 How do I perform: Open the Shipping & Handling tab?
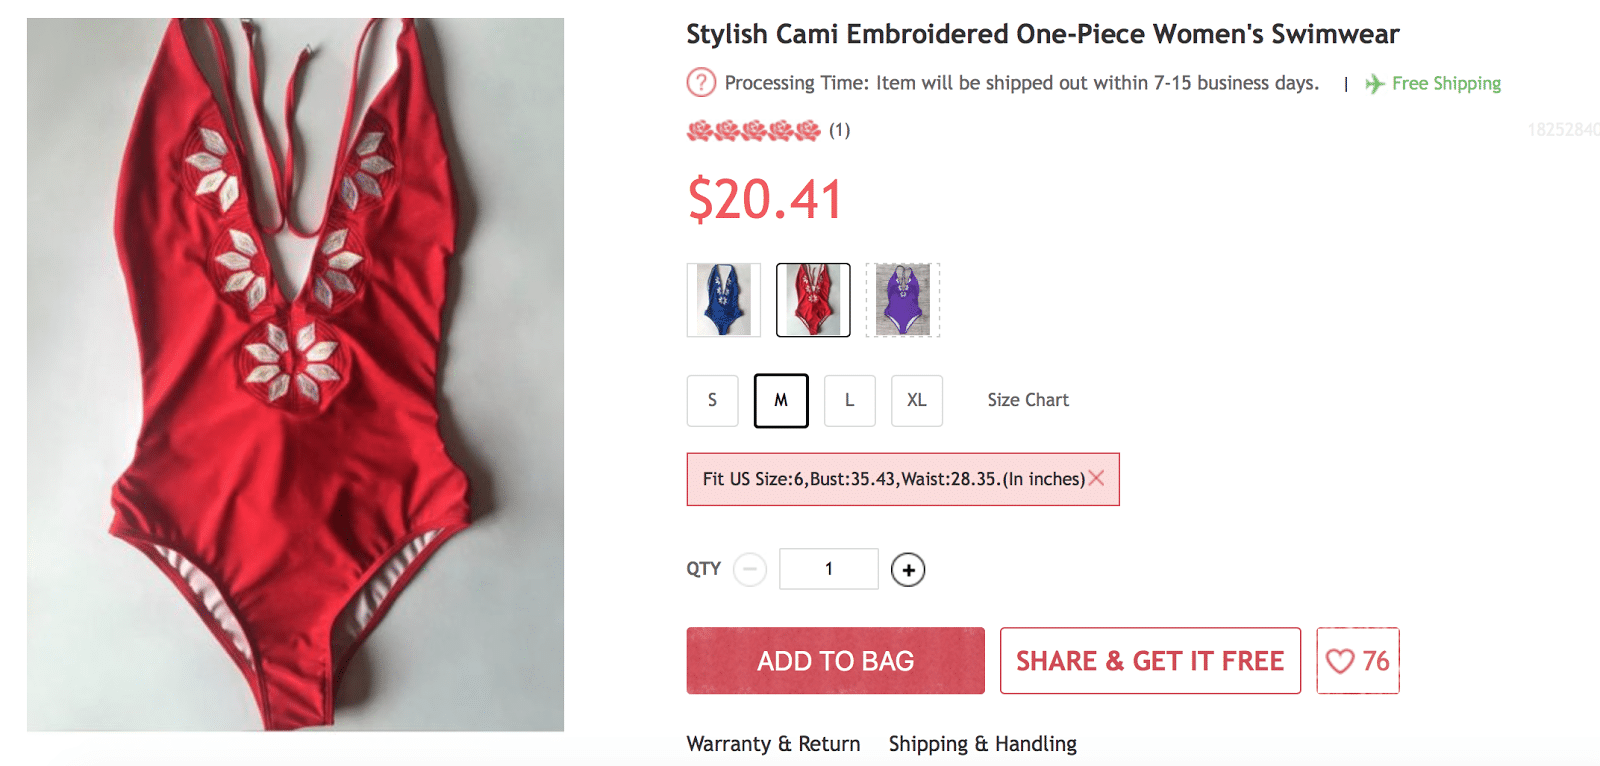pos(982,744)
